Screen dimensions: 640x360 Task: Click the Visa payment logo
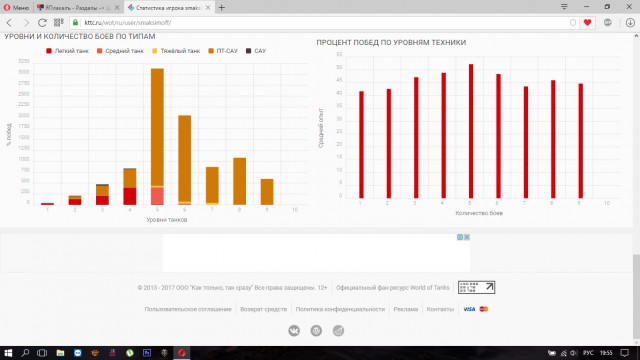[469, 309]
